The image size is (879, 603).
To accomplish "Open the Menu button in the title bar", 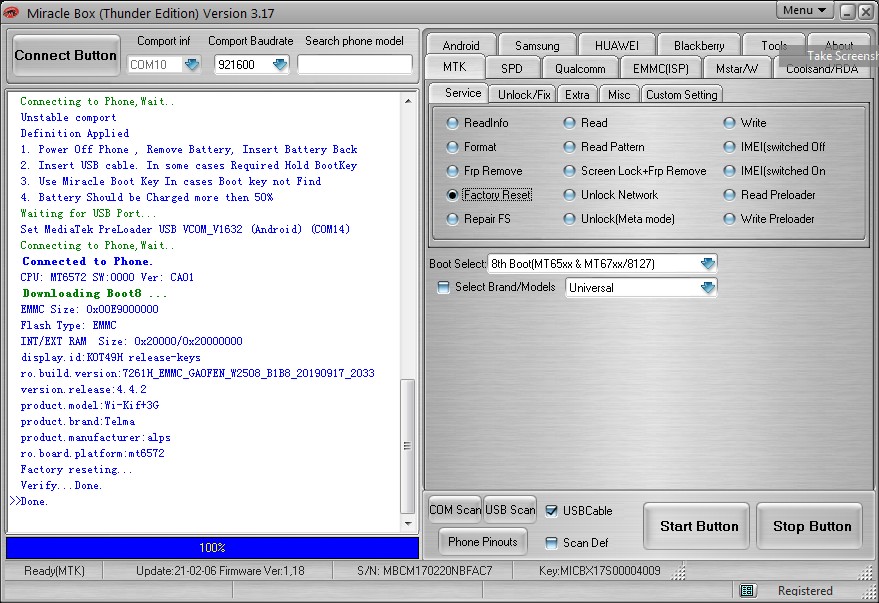I will point(805,10).
